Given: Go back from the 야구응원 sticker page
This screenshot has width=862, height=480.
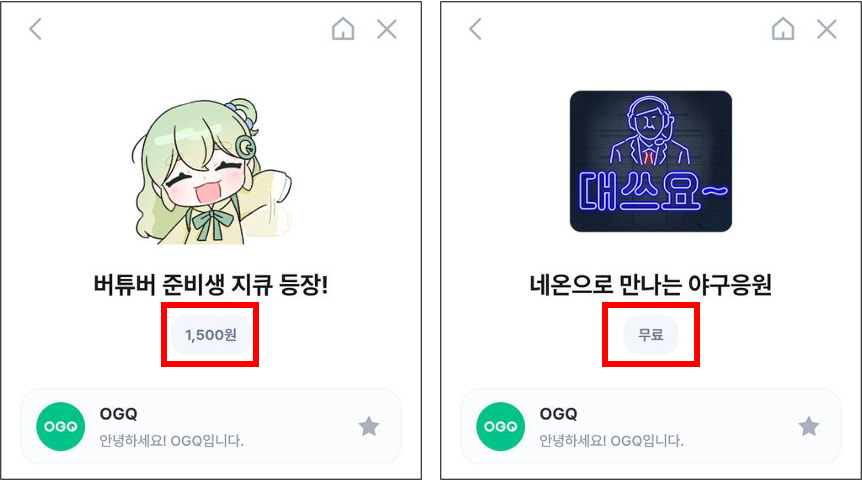Looking at the screenshot, I should tap(476, 29).
